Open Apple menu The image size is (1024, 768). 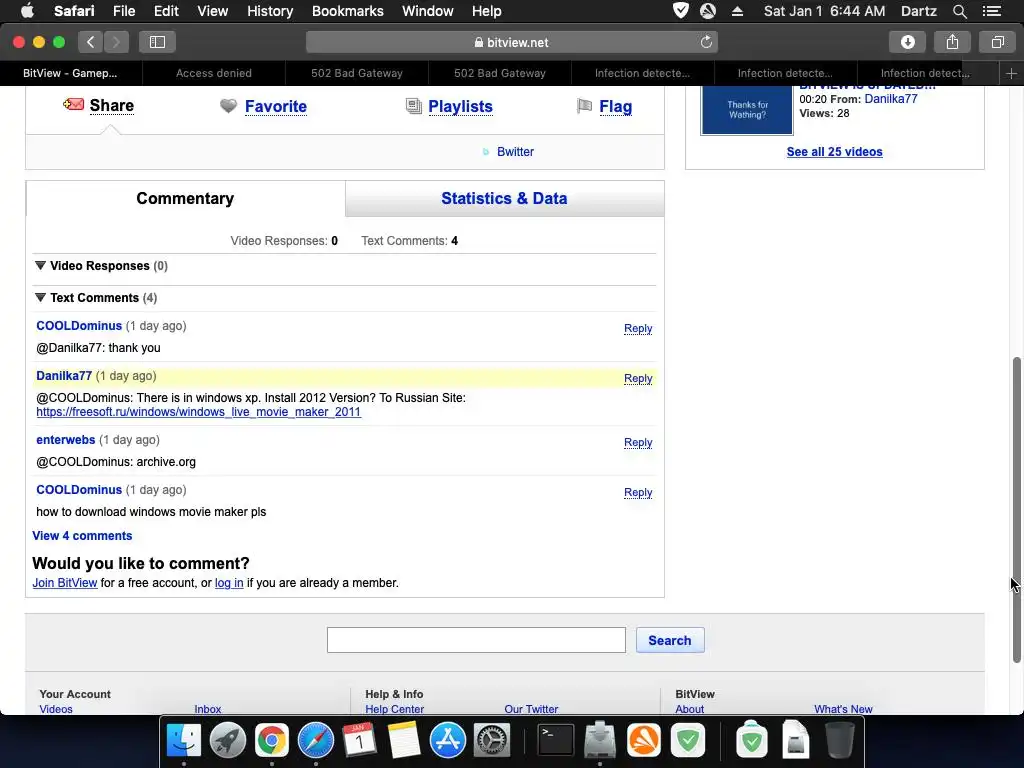click(x=27, y=11)
